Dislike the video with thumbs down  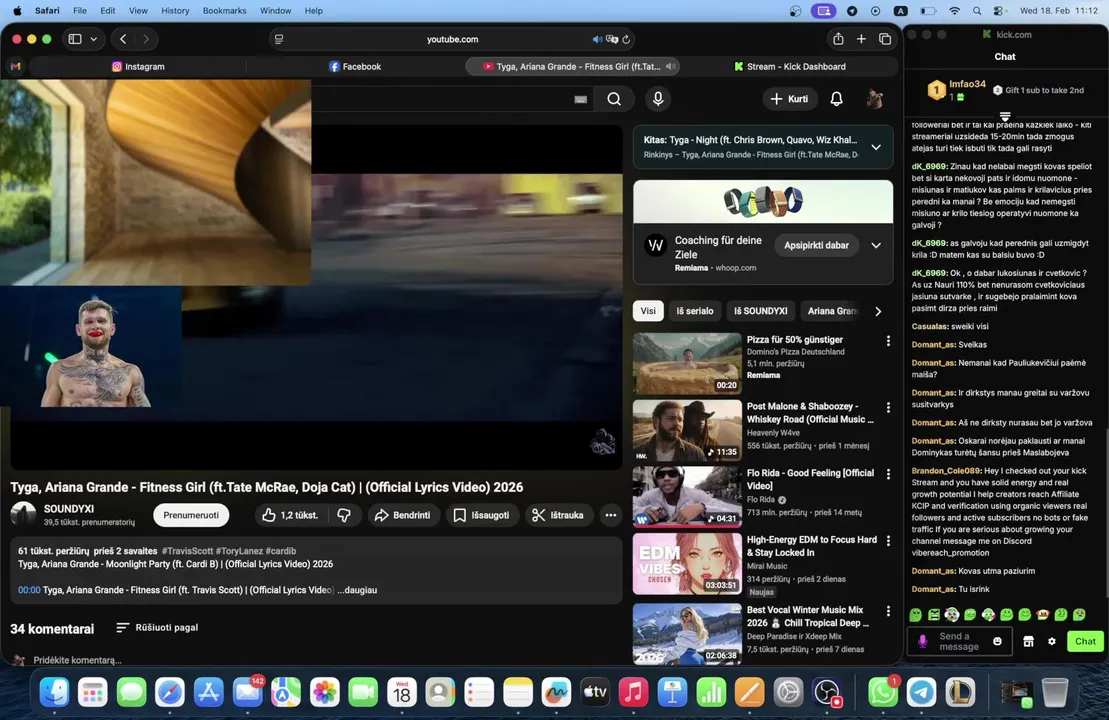point(344,515)
